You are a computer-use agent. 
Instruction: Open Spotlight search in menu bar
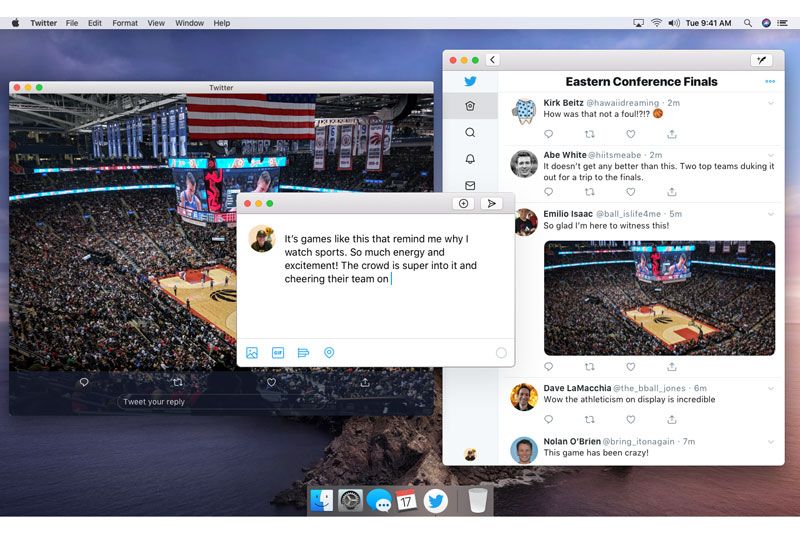[x=747, y=23]
